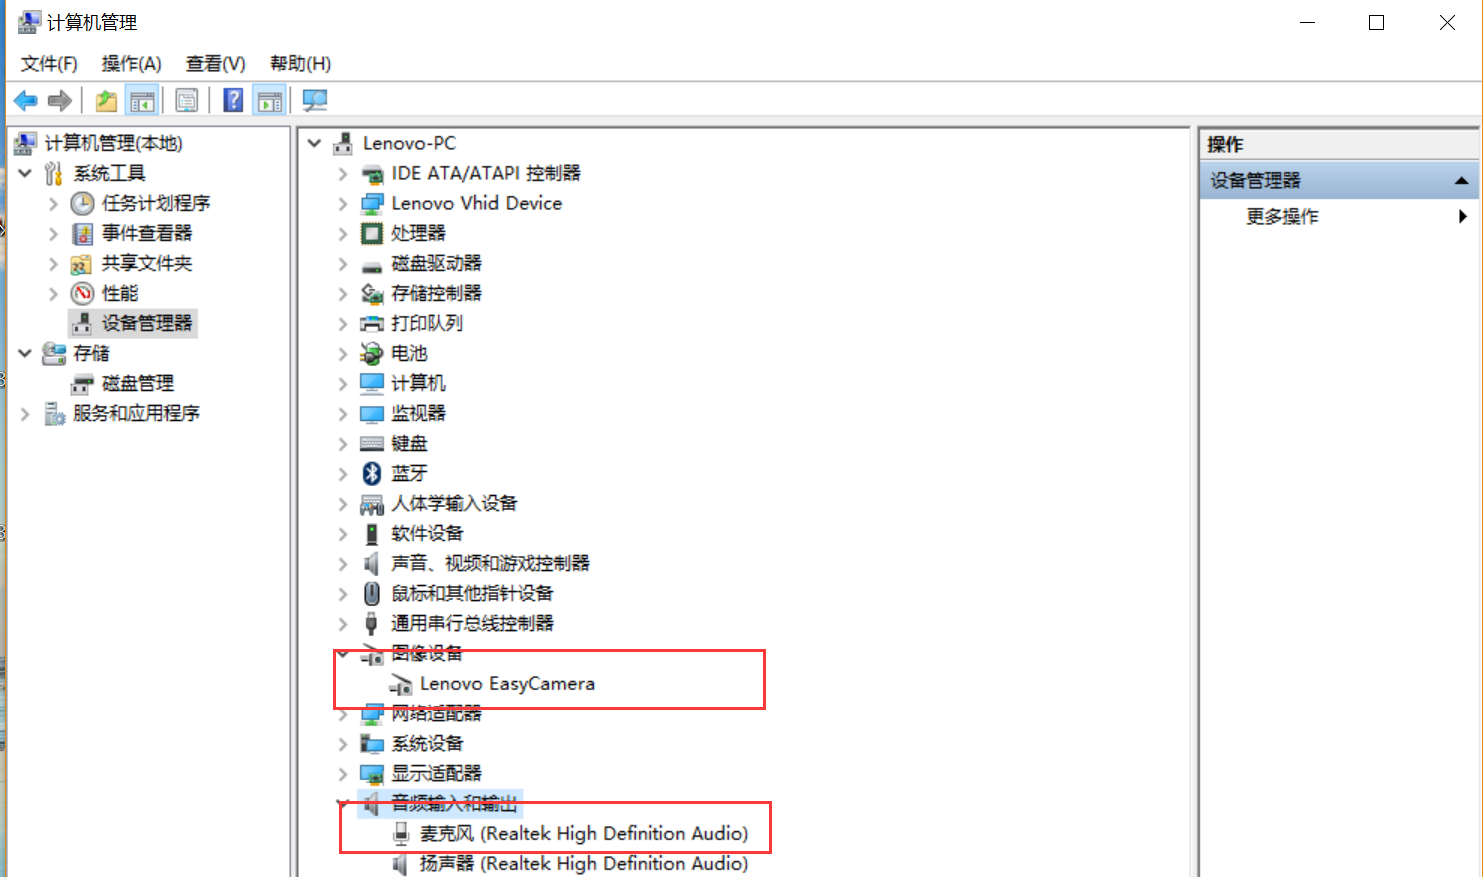The width and height of the screenshot is (1483, 877).
Task: Click the battery icon beside 电池
Action: [372, 353]
